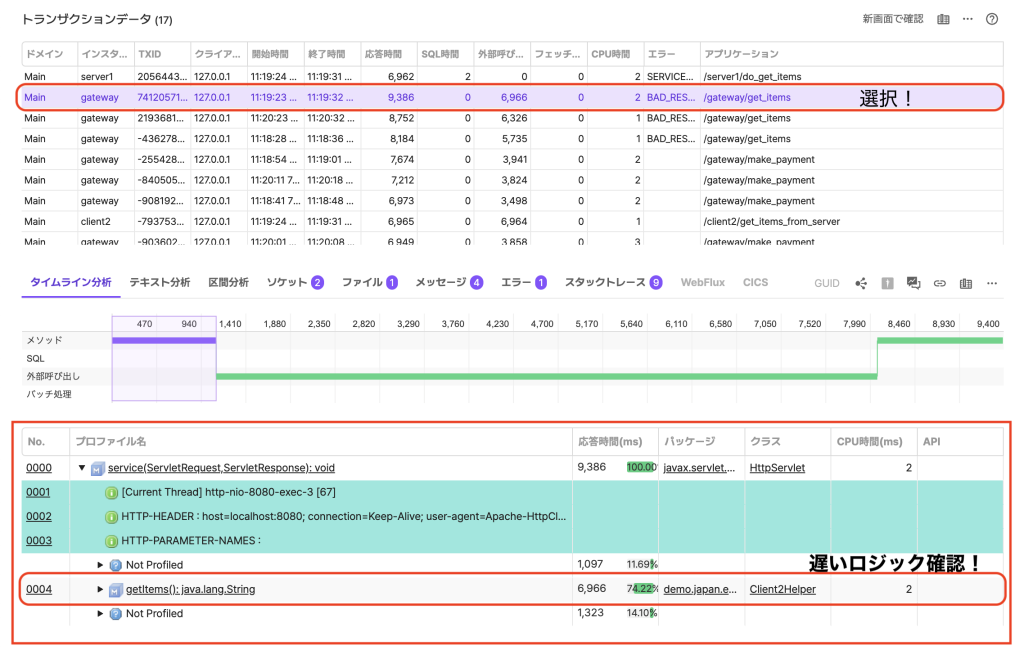The height and width of the screenshot is (659, 1024).
Task: Click the info icon on HTTP-HEADER row
Action: pyautogui.click(x=111, y=516)
